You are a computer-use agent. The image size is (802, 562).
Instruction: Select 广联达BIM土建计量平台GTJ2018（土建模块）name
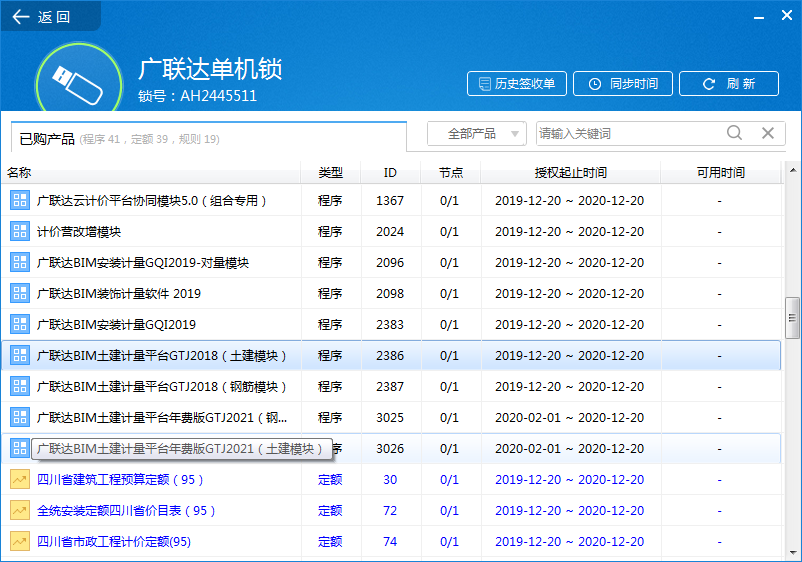[x=162, y=355]
